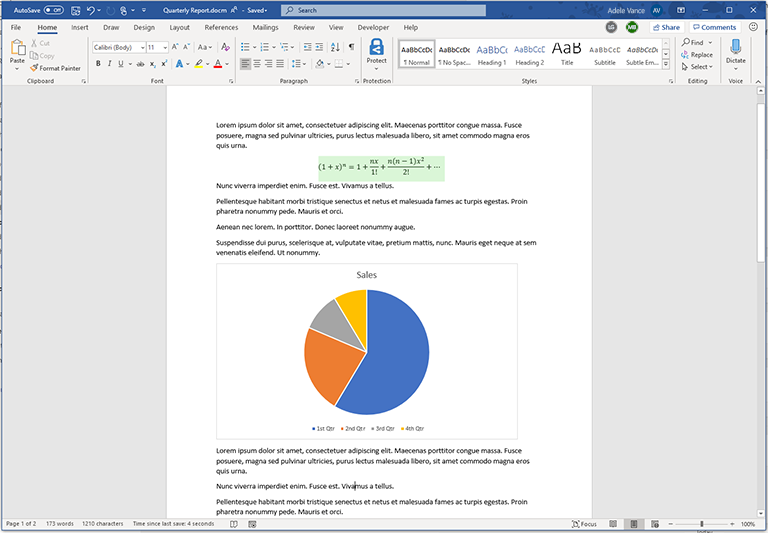Click in the Search box
Screen dimensions: 768x533
point(384,10)
